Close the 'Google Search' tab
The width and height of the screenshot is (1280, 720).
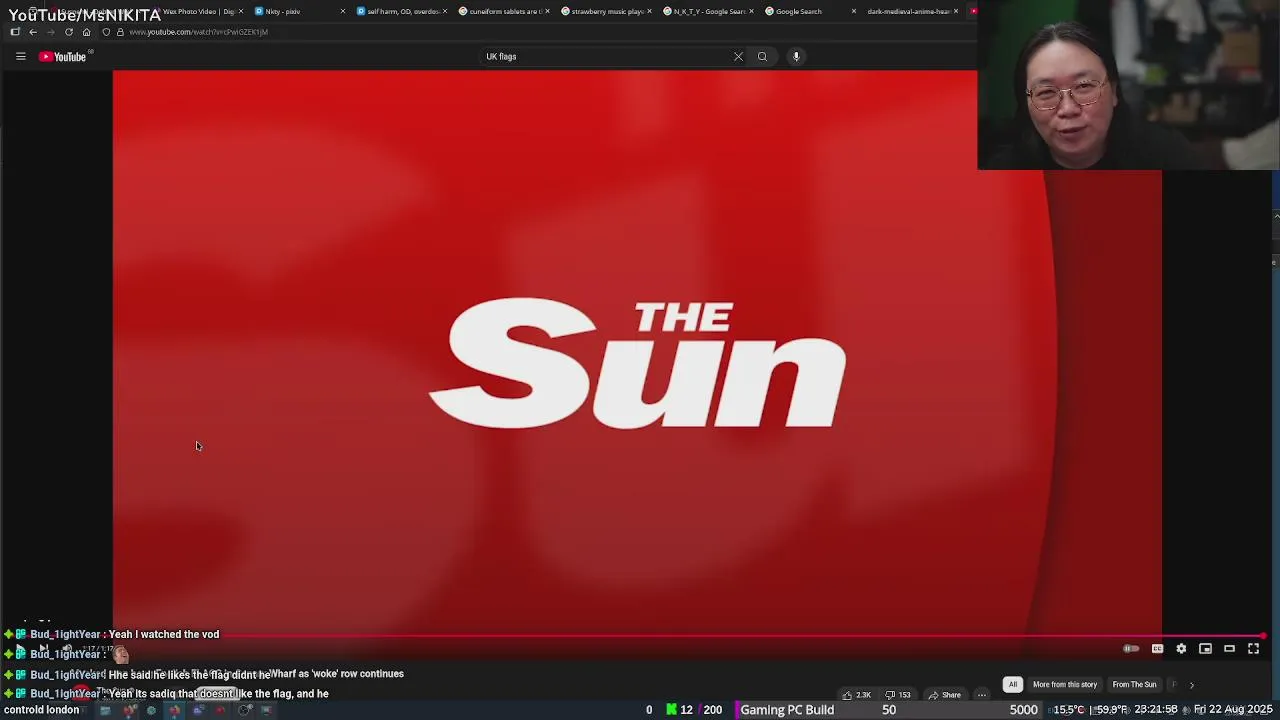tap(853, 11)
